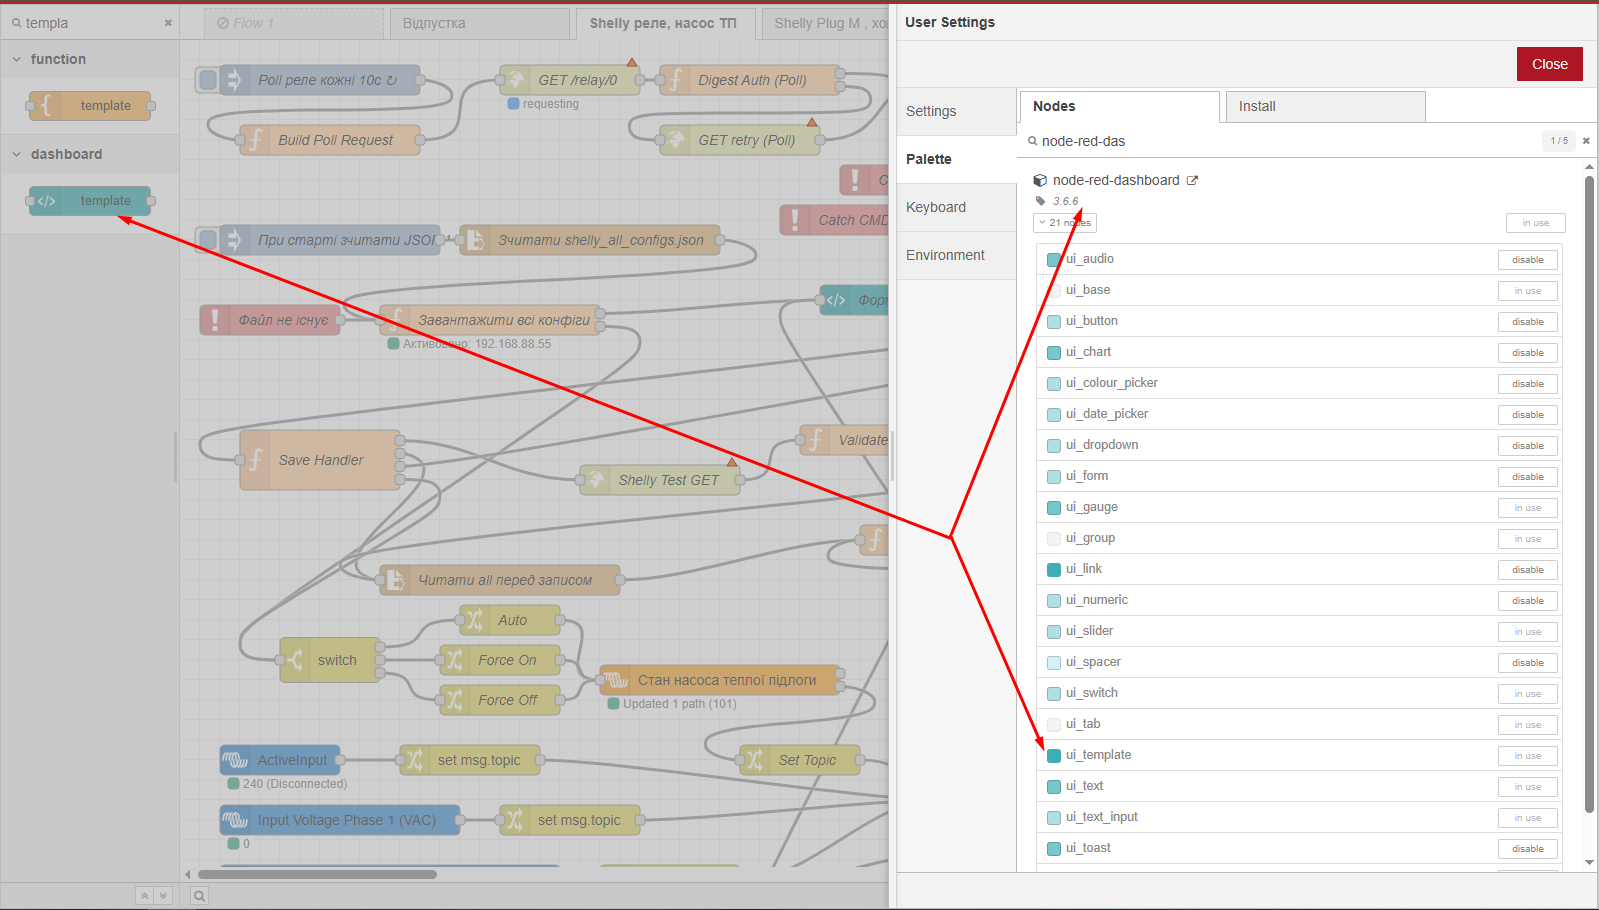Collapse the dashboard palette category
Image resolution: width=1599 pixels, height=910 pixels.
coord(17,154)
